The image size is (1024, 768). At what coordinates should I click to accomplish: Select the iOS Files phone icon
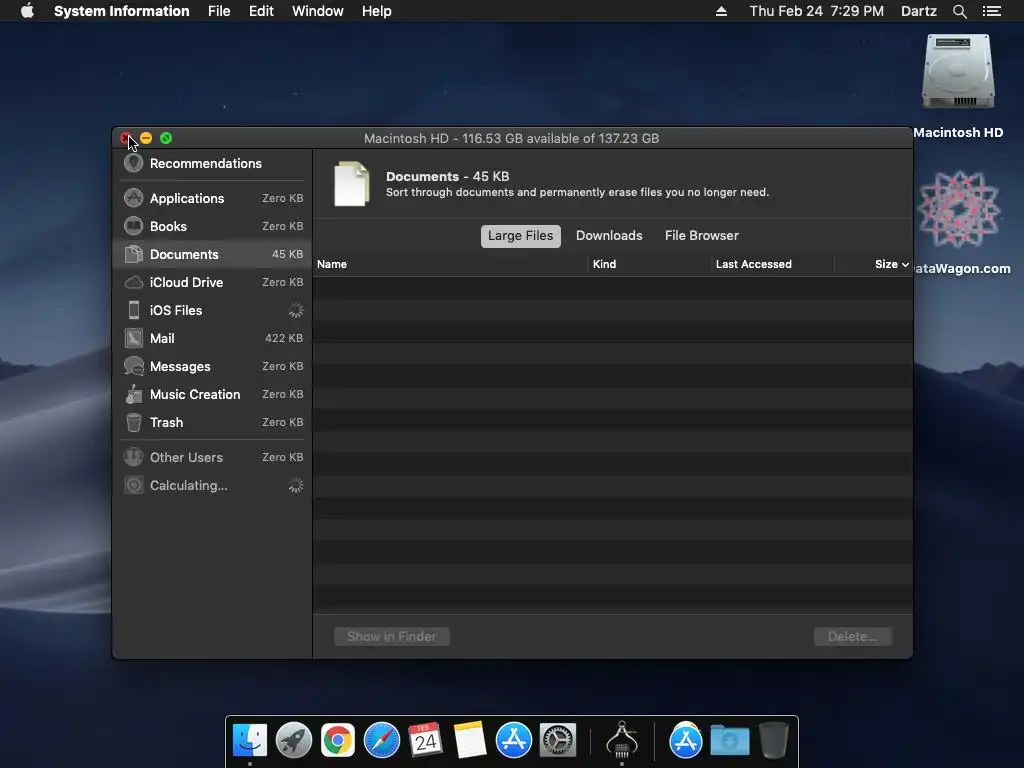coord(133,310)
